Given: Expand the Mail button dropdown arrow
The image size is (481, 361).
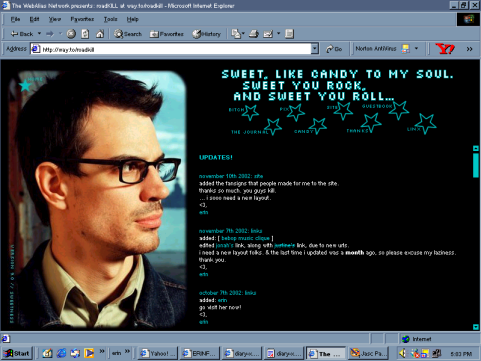Looking at the screenshot, I should [x=279, y=33].
